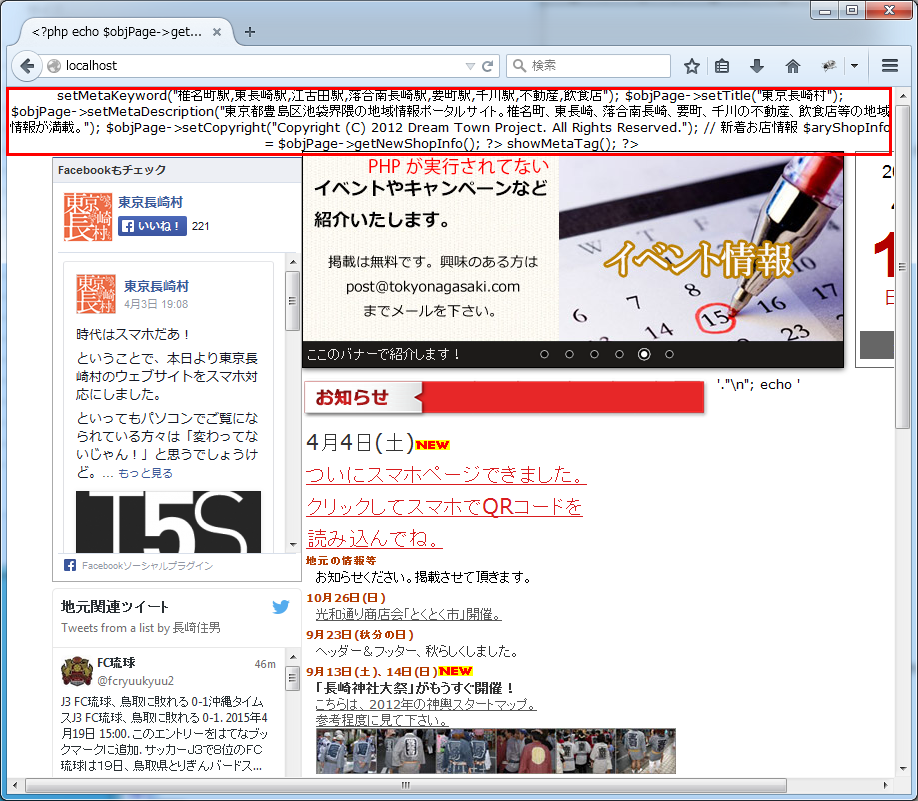Select the first banner slide dot
Viewport: 918px width, 801px height.
[544, 354]
